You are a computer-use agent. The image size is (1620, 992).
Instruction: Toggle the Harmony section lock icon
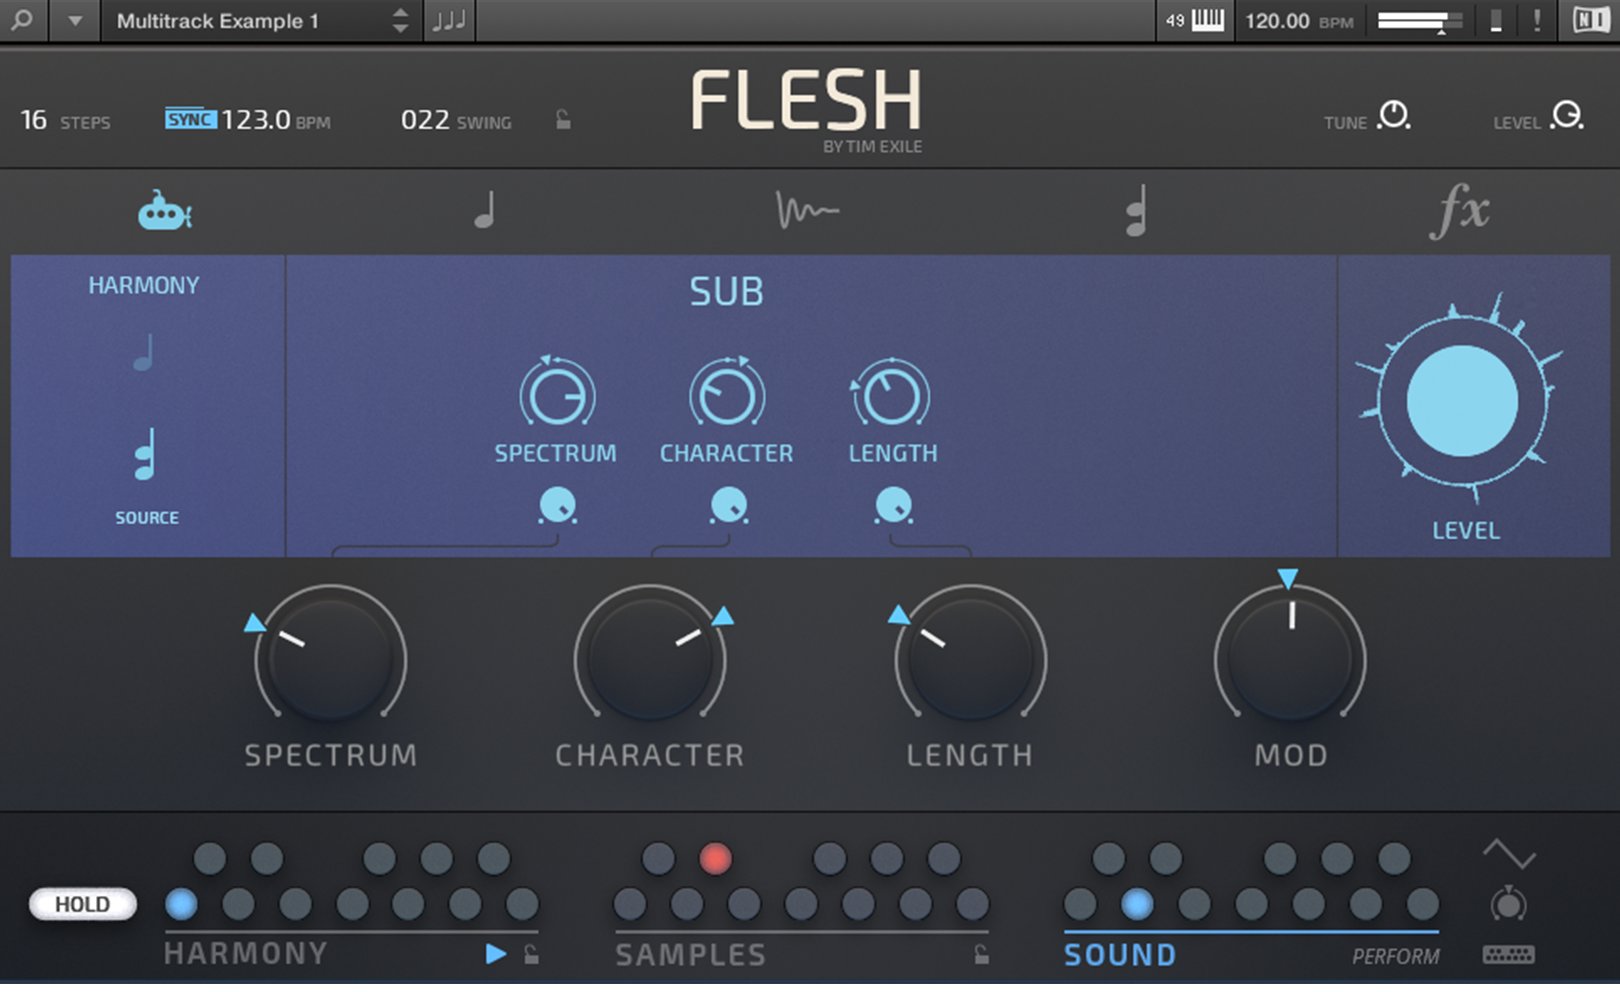[x=532, y=954]
